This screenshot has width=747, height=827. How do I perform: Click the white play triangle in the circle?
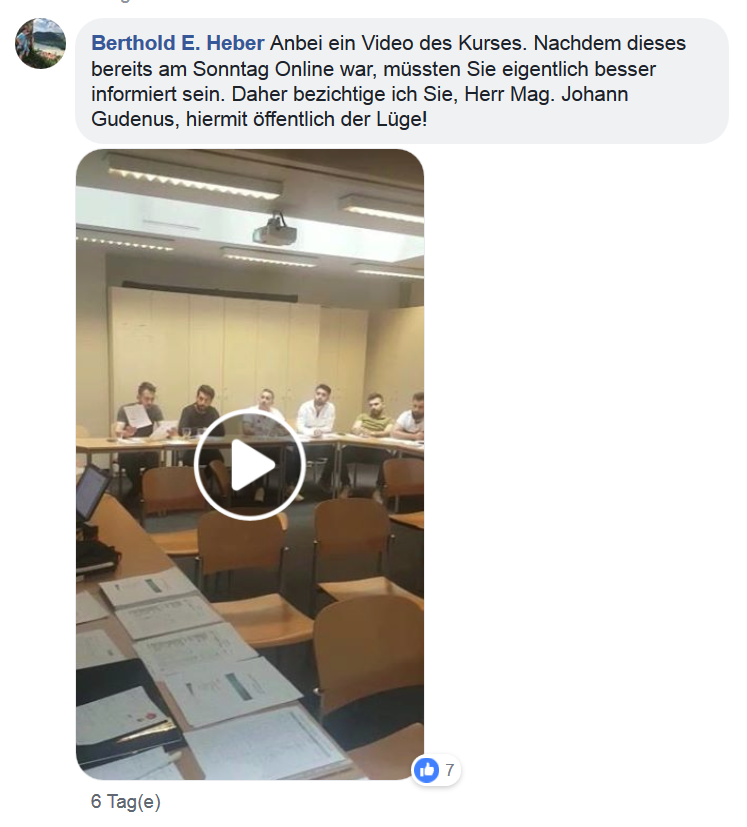tap(253, 465)
